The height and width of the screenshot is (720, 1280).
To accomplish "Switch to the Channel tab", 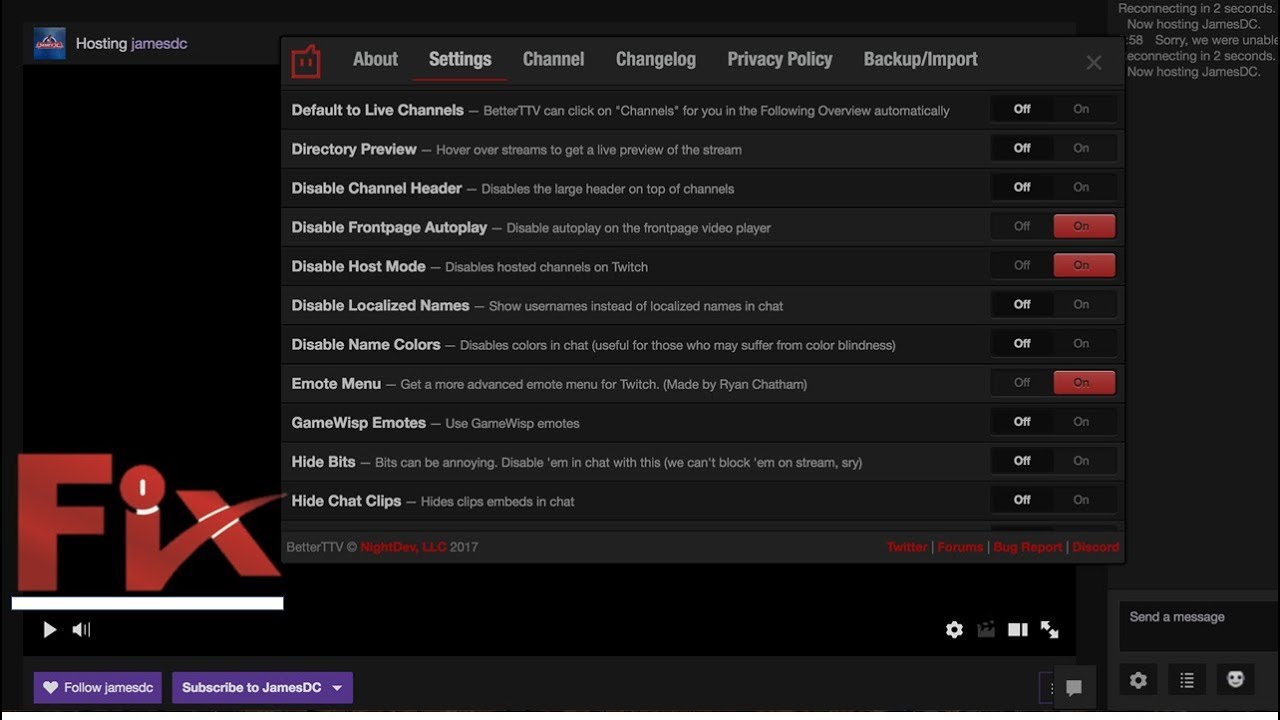I will 553,59.
